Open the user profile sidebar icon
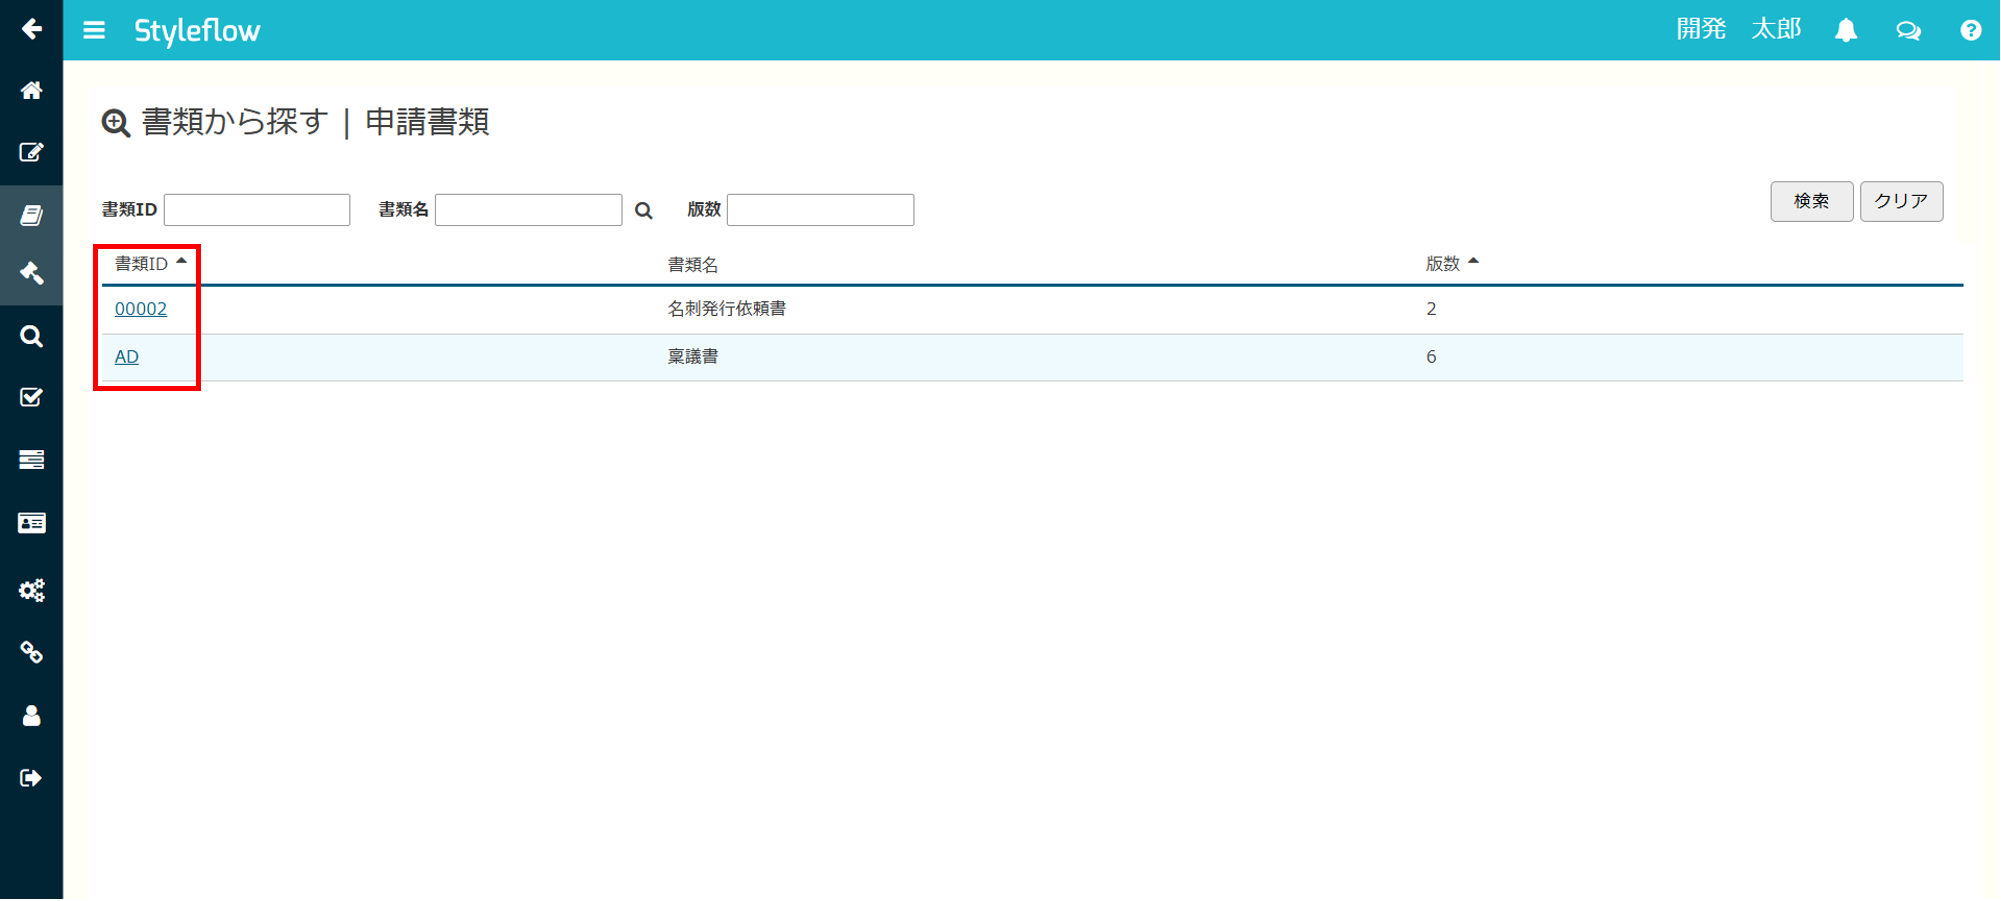Viewport: 2001px width, 901px height. click(31, 716)
